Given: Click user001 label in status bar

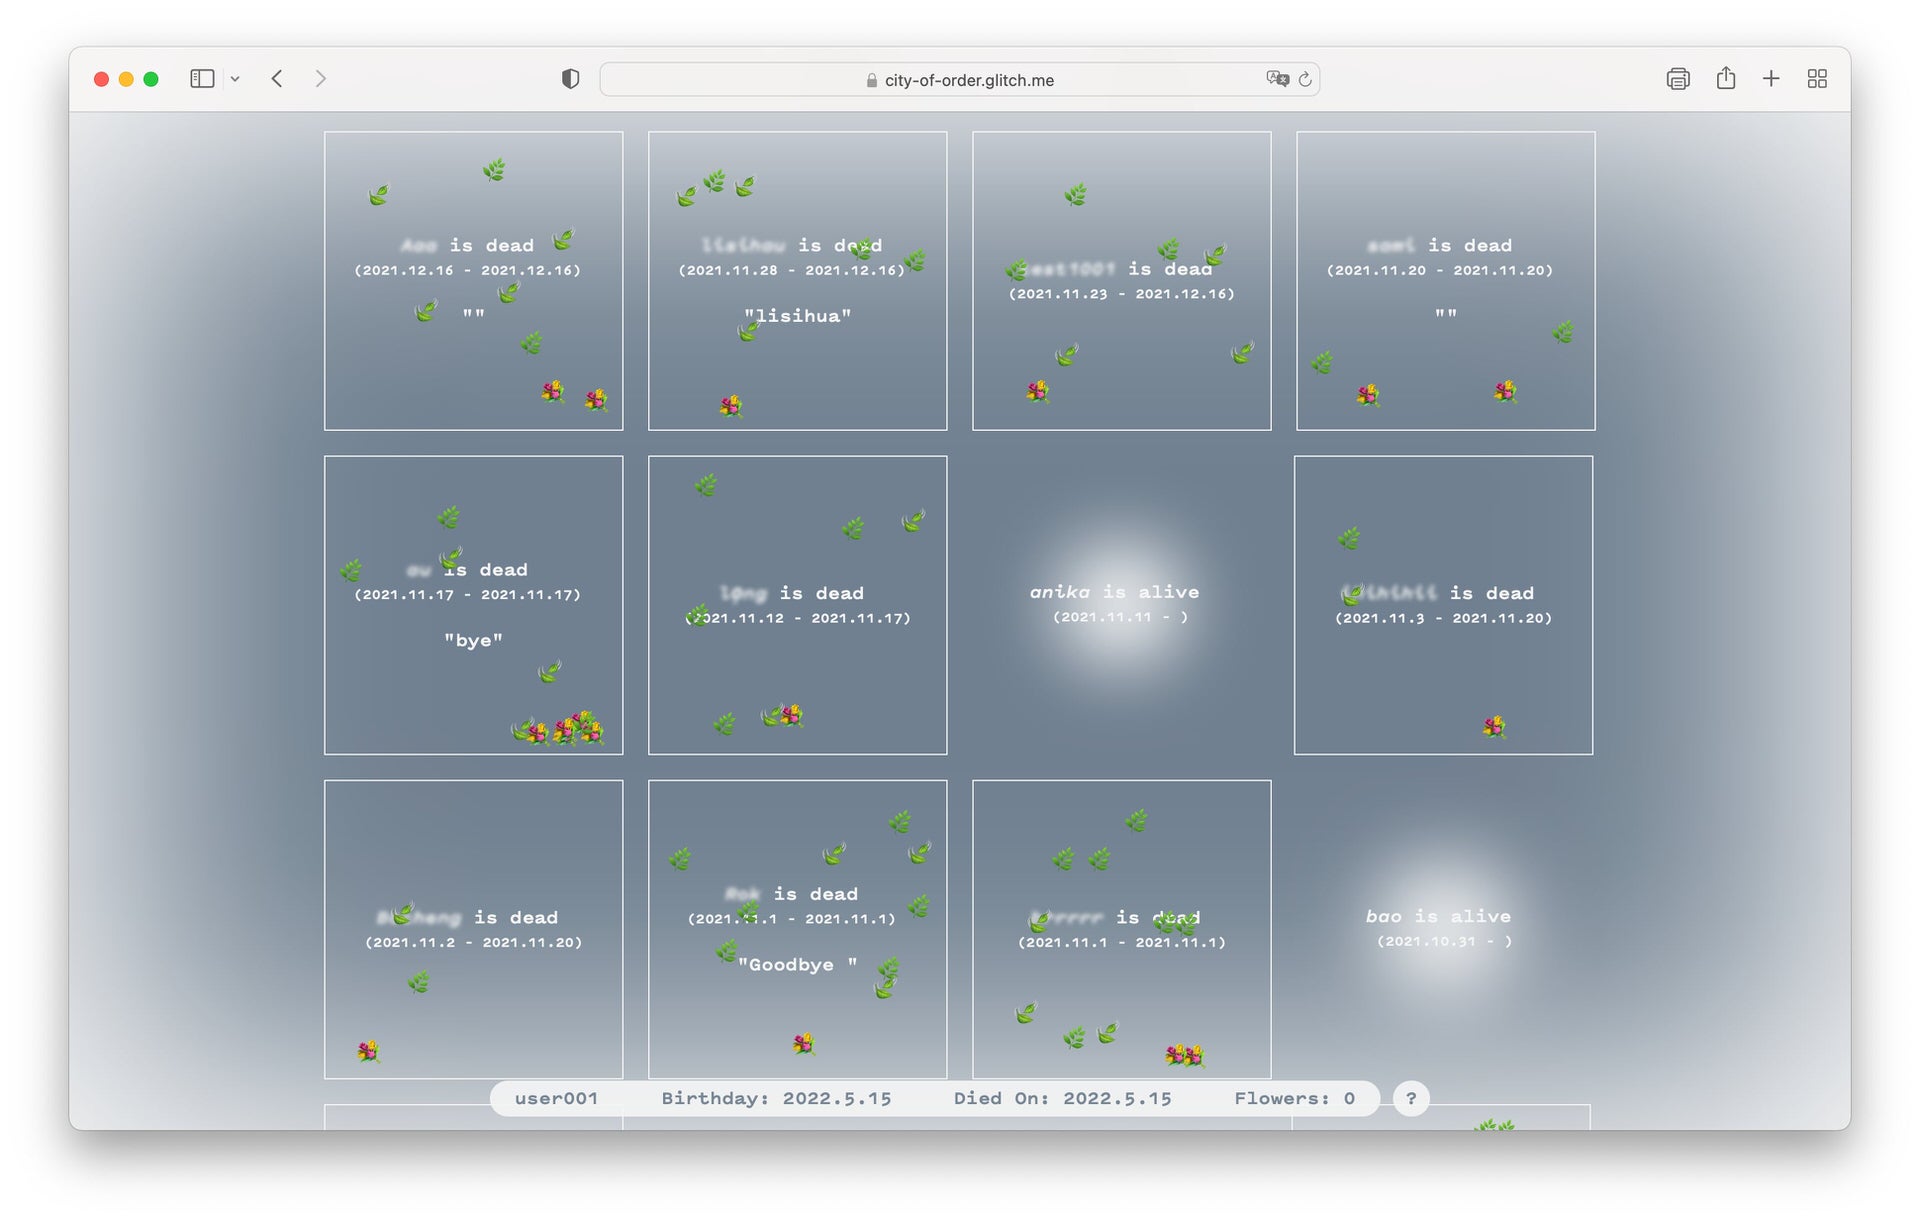Looking at the screenshot, I should coord(556,1098).
